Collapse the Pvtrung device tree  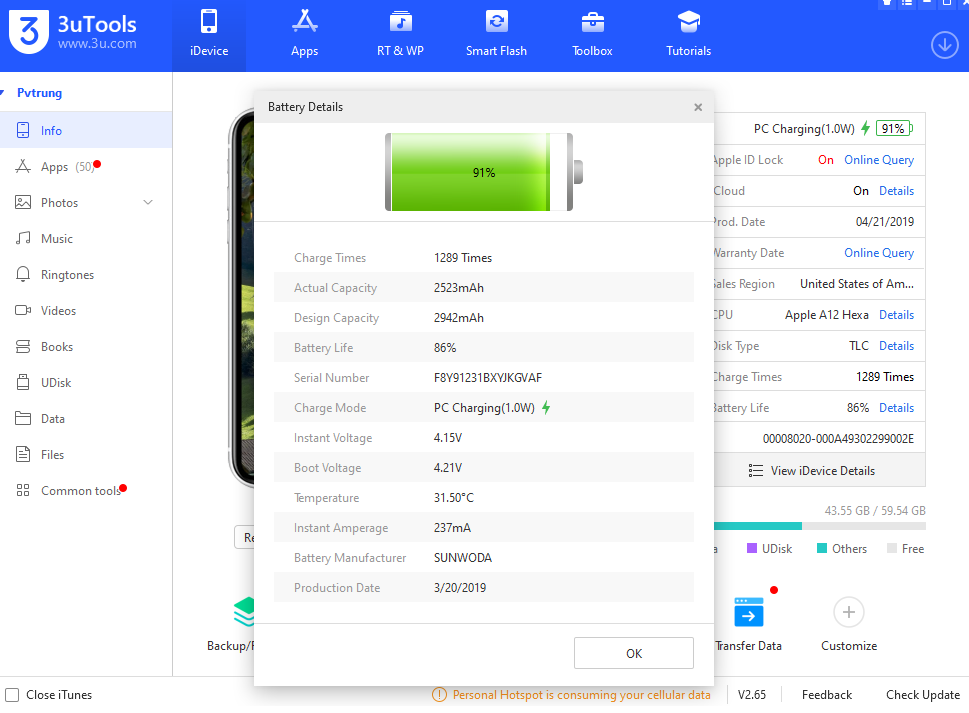click(x=2, y=93)
